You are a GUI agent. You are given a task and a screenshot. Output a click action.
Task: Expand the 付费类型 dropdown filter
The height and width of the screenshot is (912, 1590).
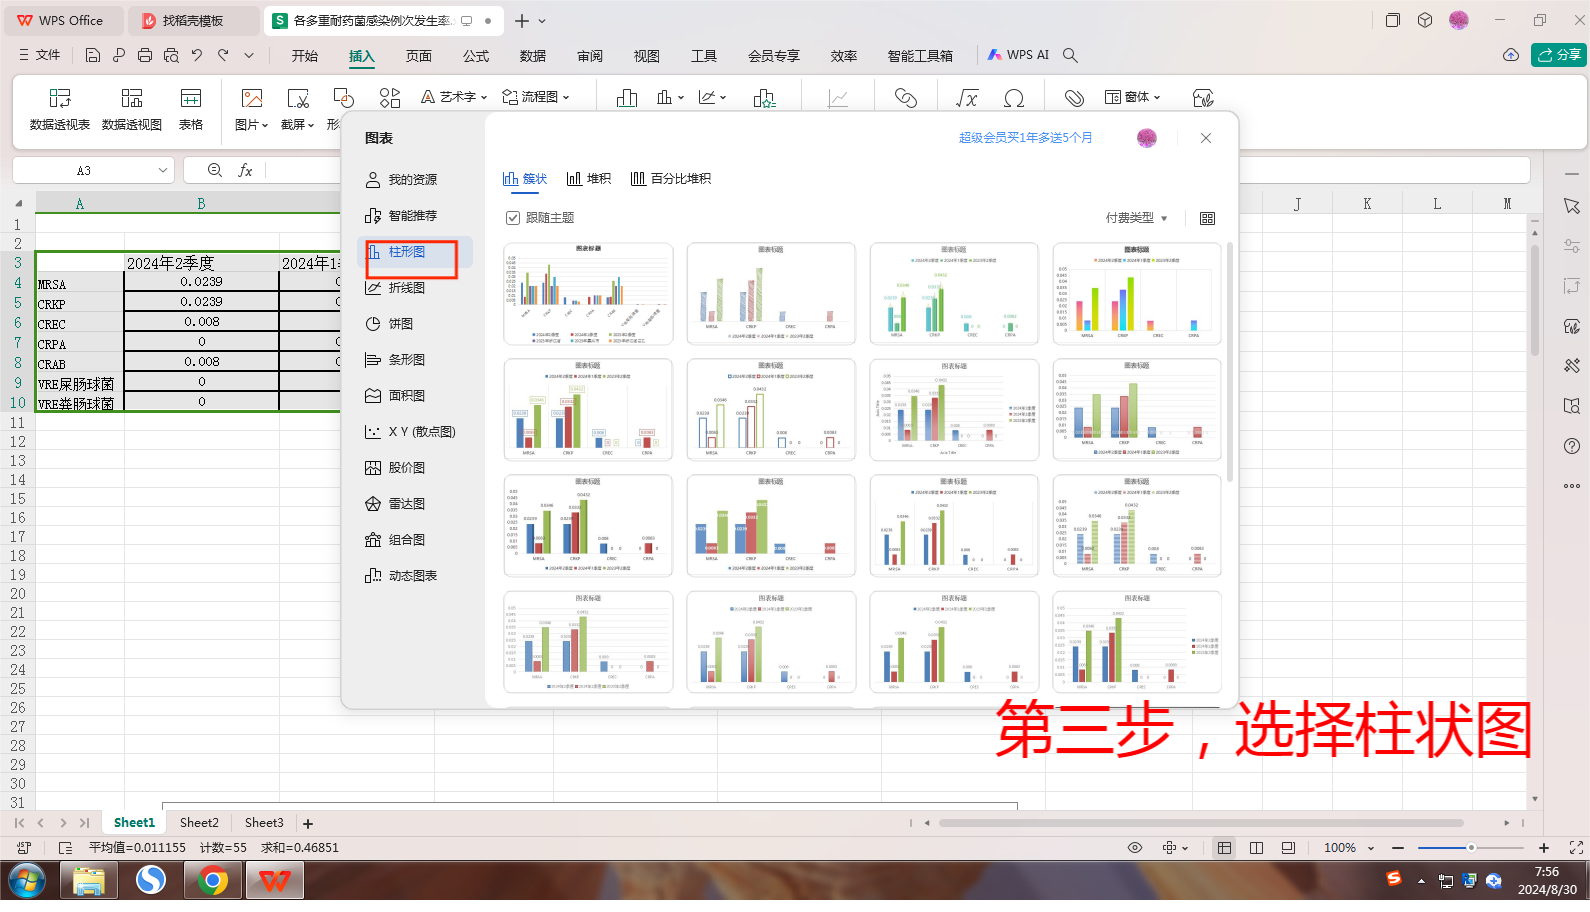pyautogui.click(x=1137, y=218)
